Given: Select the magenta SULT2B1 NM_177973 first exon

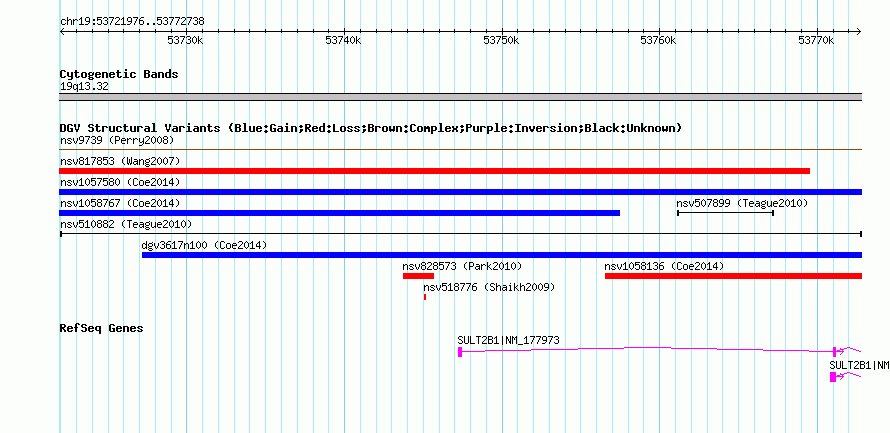Looking at the screenshot, I should pos(460,352).
